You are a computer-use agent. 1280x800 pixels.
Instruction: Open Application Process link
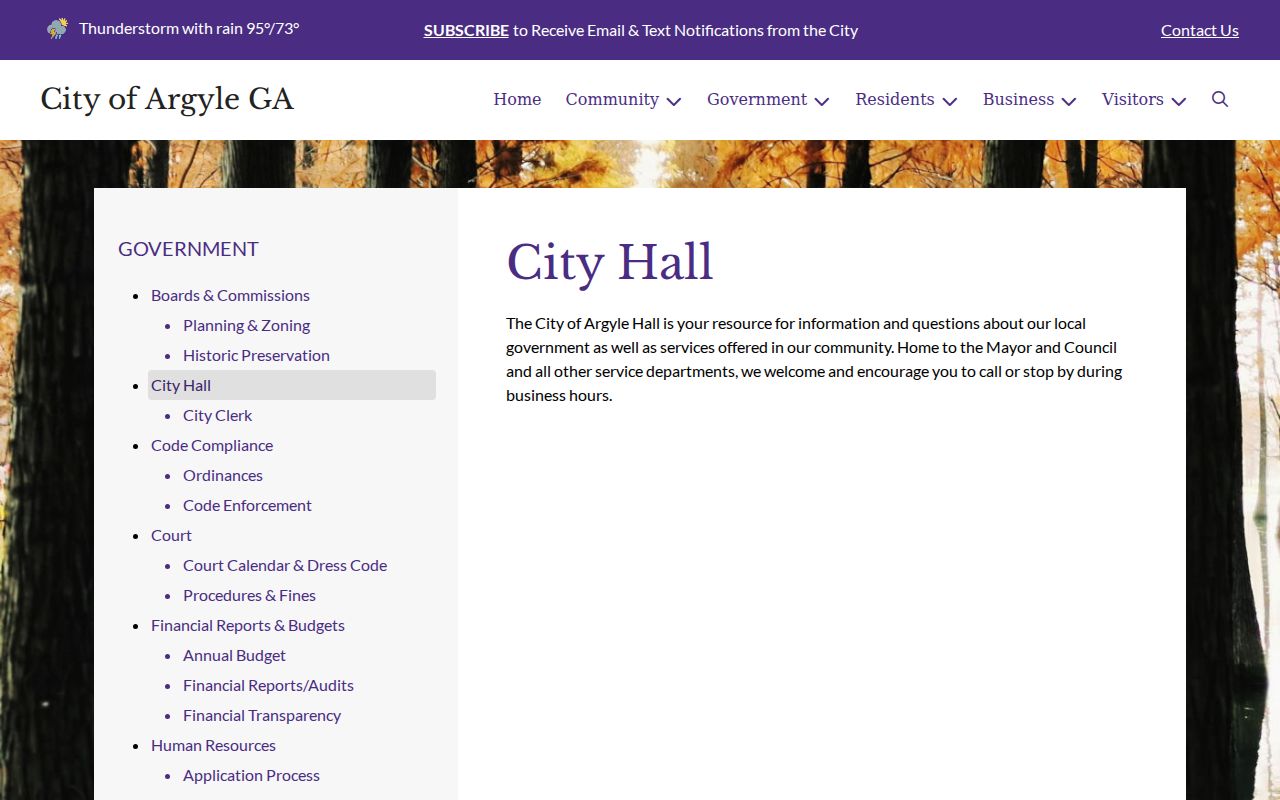[251, 775]
